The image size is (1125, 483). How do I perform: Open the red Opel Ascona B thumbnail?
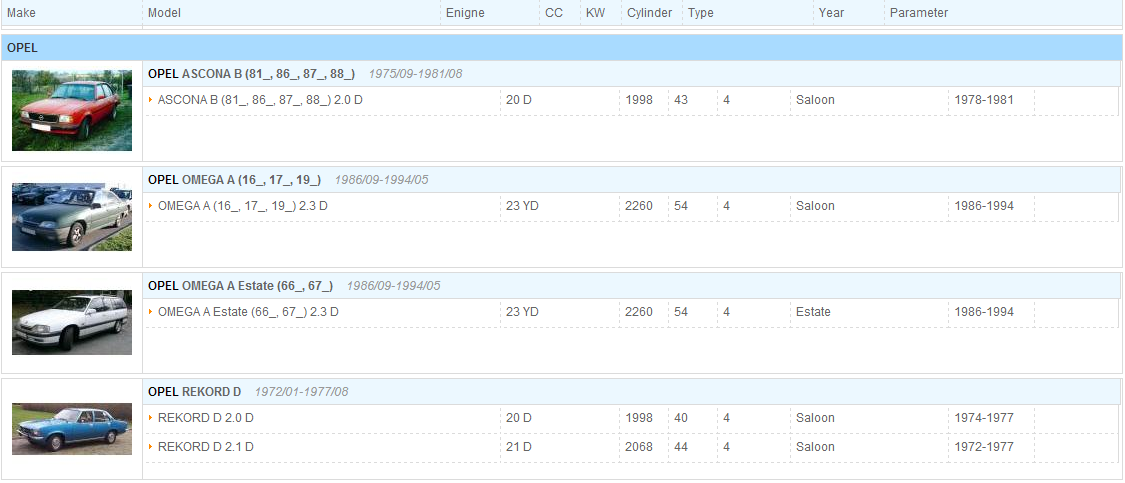point(72,110)
